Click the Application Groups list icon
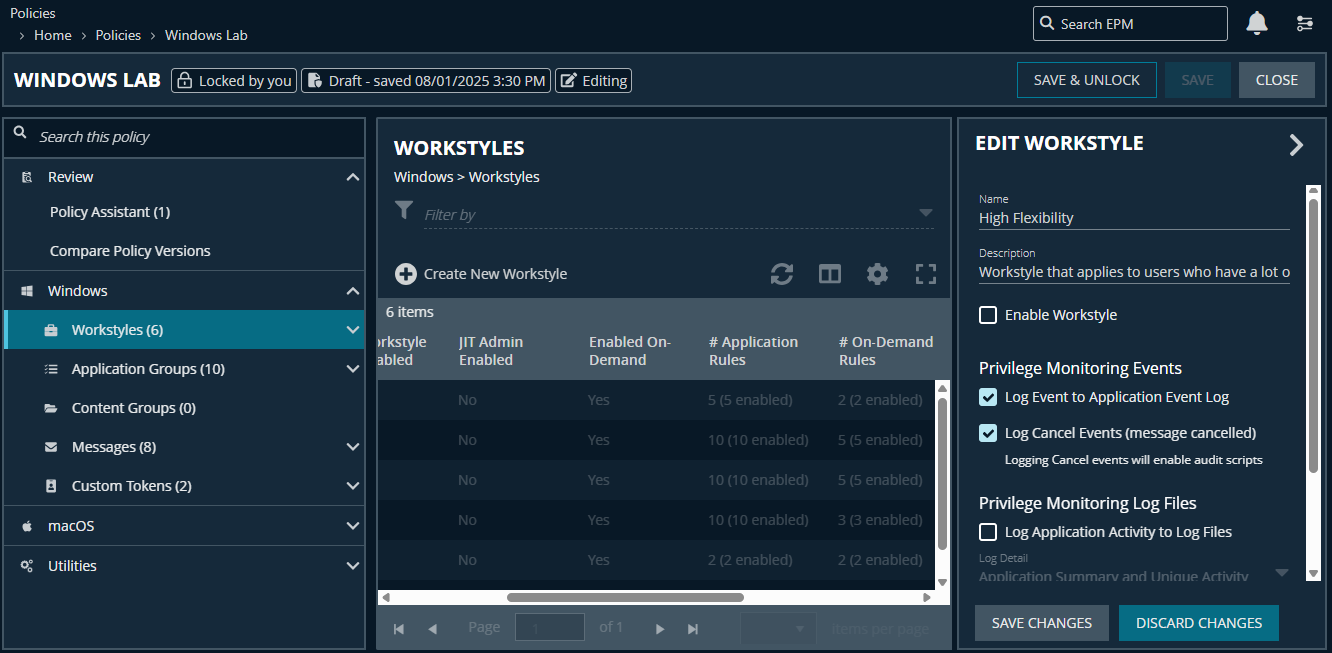The height and width of the screenshot is (653, 1332). [x=51, y=369]
